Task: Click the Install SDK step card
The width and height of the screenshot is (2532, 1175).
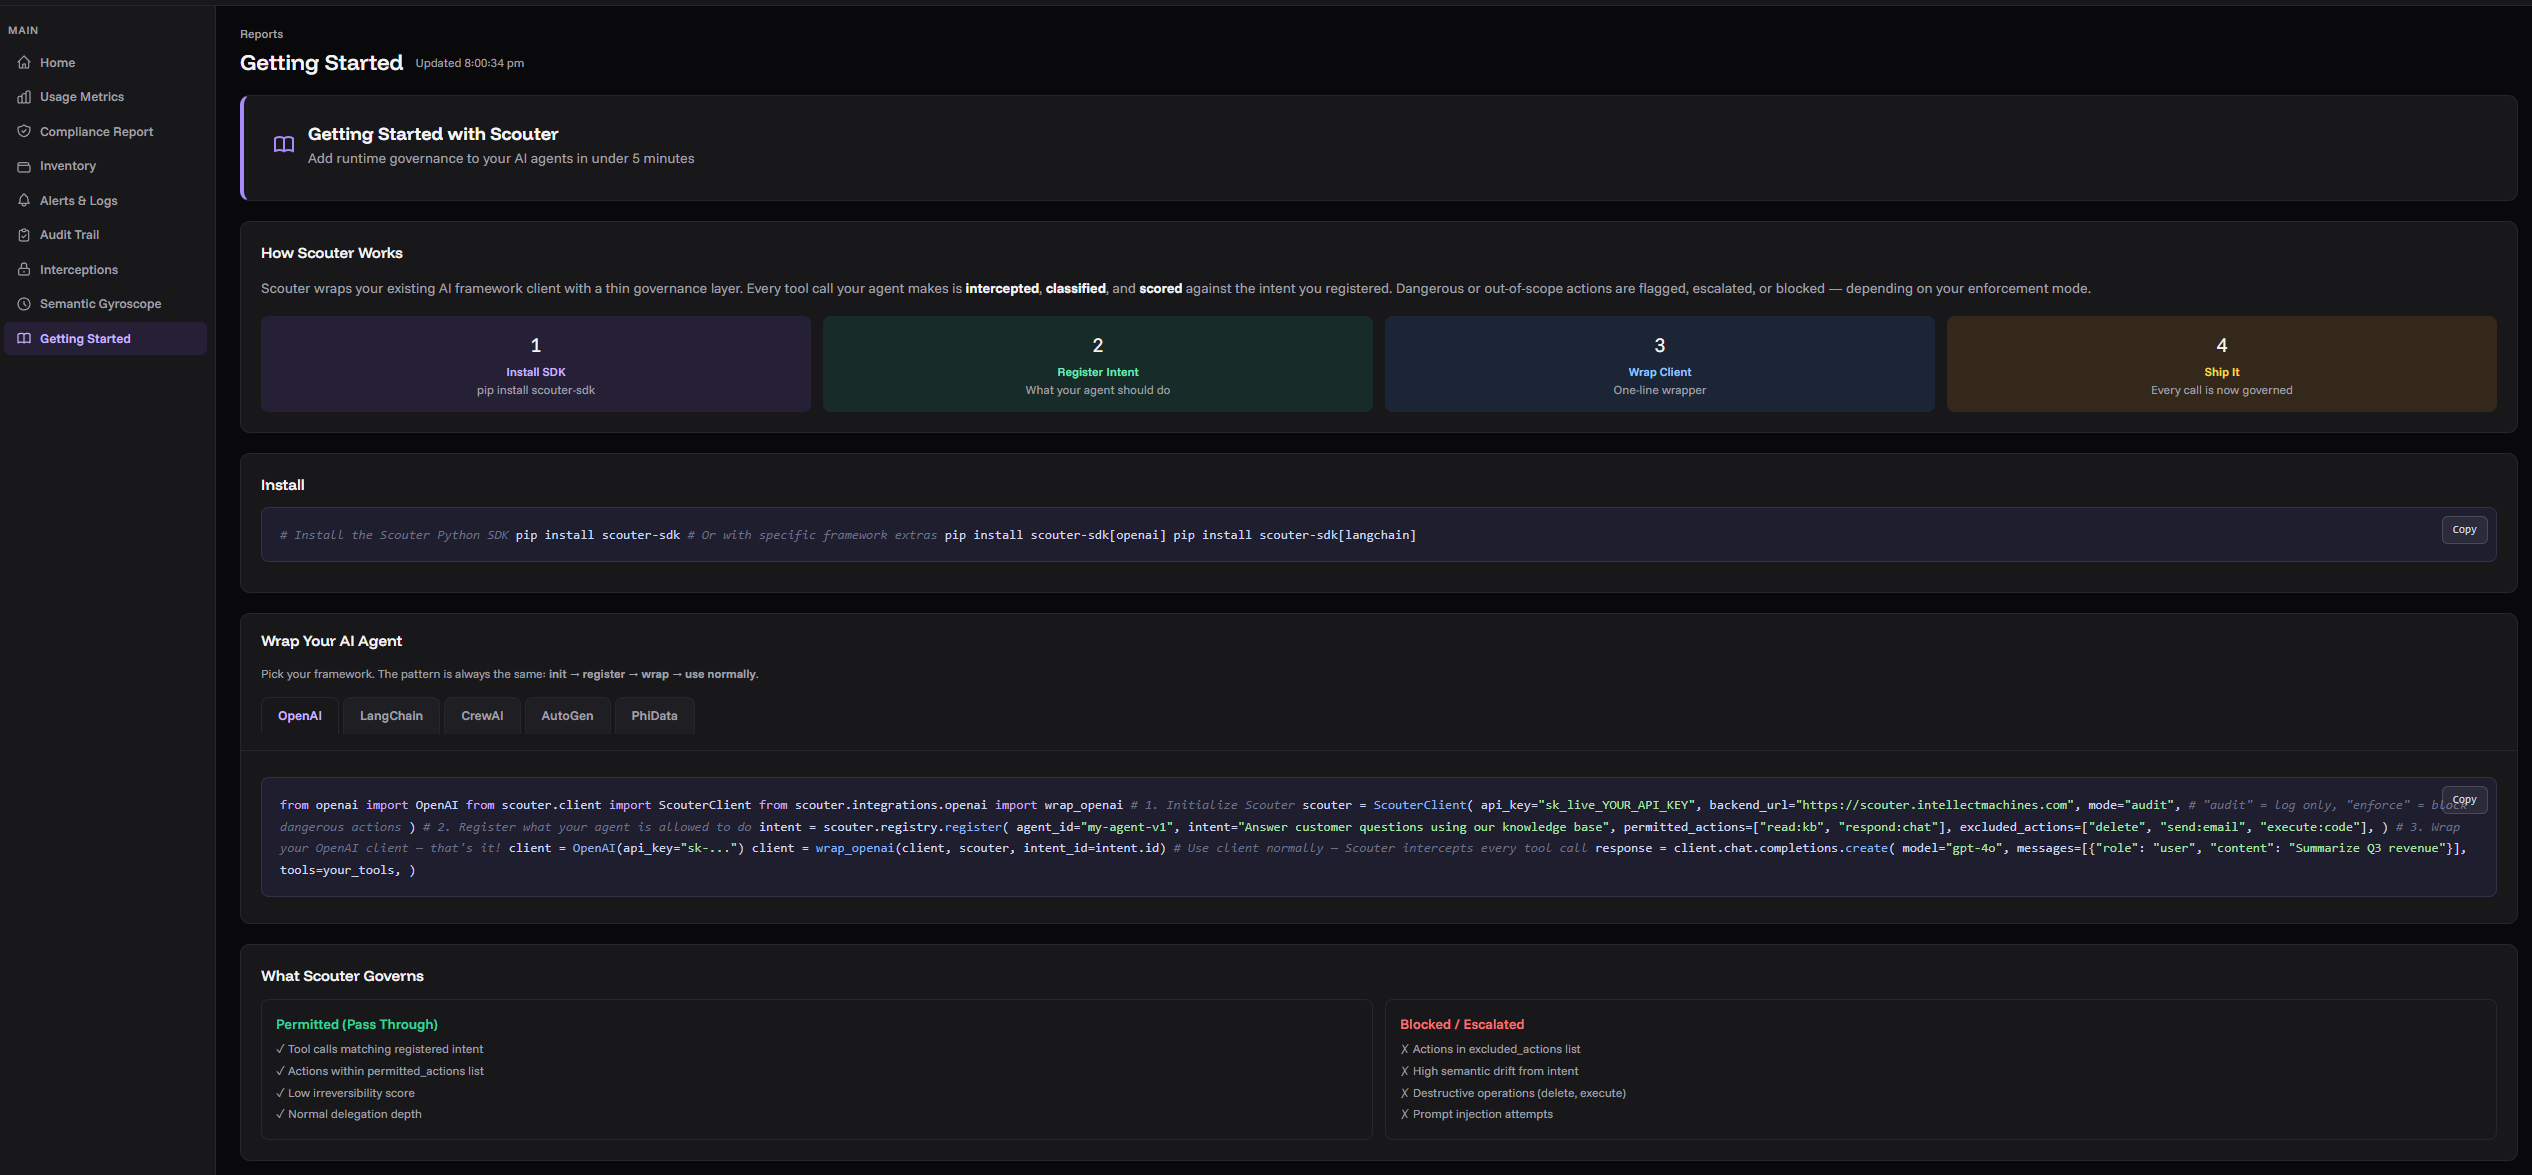Action: tap(535, 365)
